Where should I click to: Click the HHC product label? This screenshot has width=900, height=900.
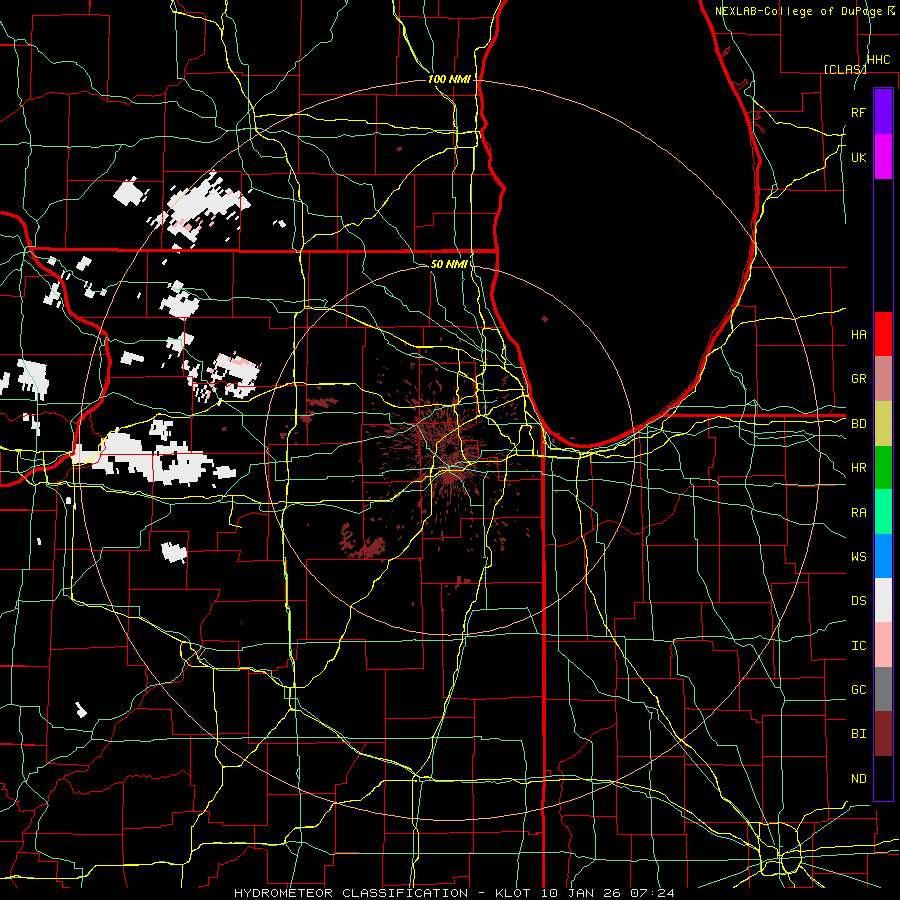879,60
